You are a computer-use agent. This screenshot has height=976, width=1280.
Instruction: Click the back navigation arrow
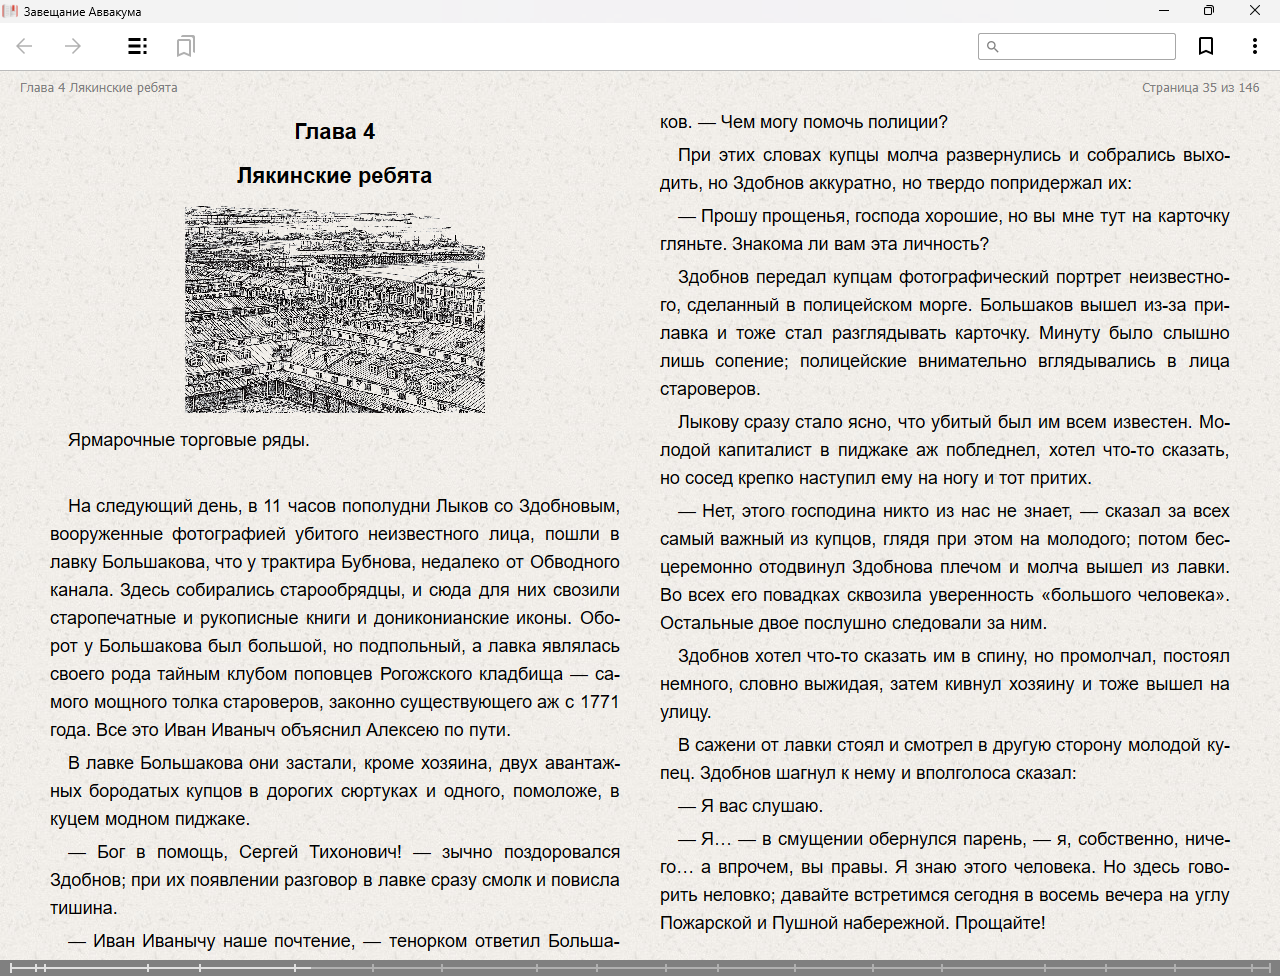coord(25,46)
